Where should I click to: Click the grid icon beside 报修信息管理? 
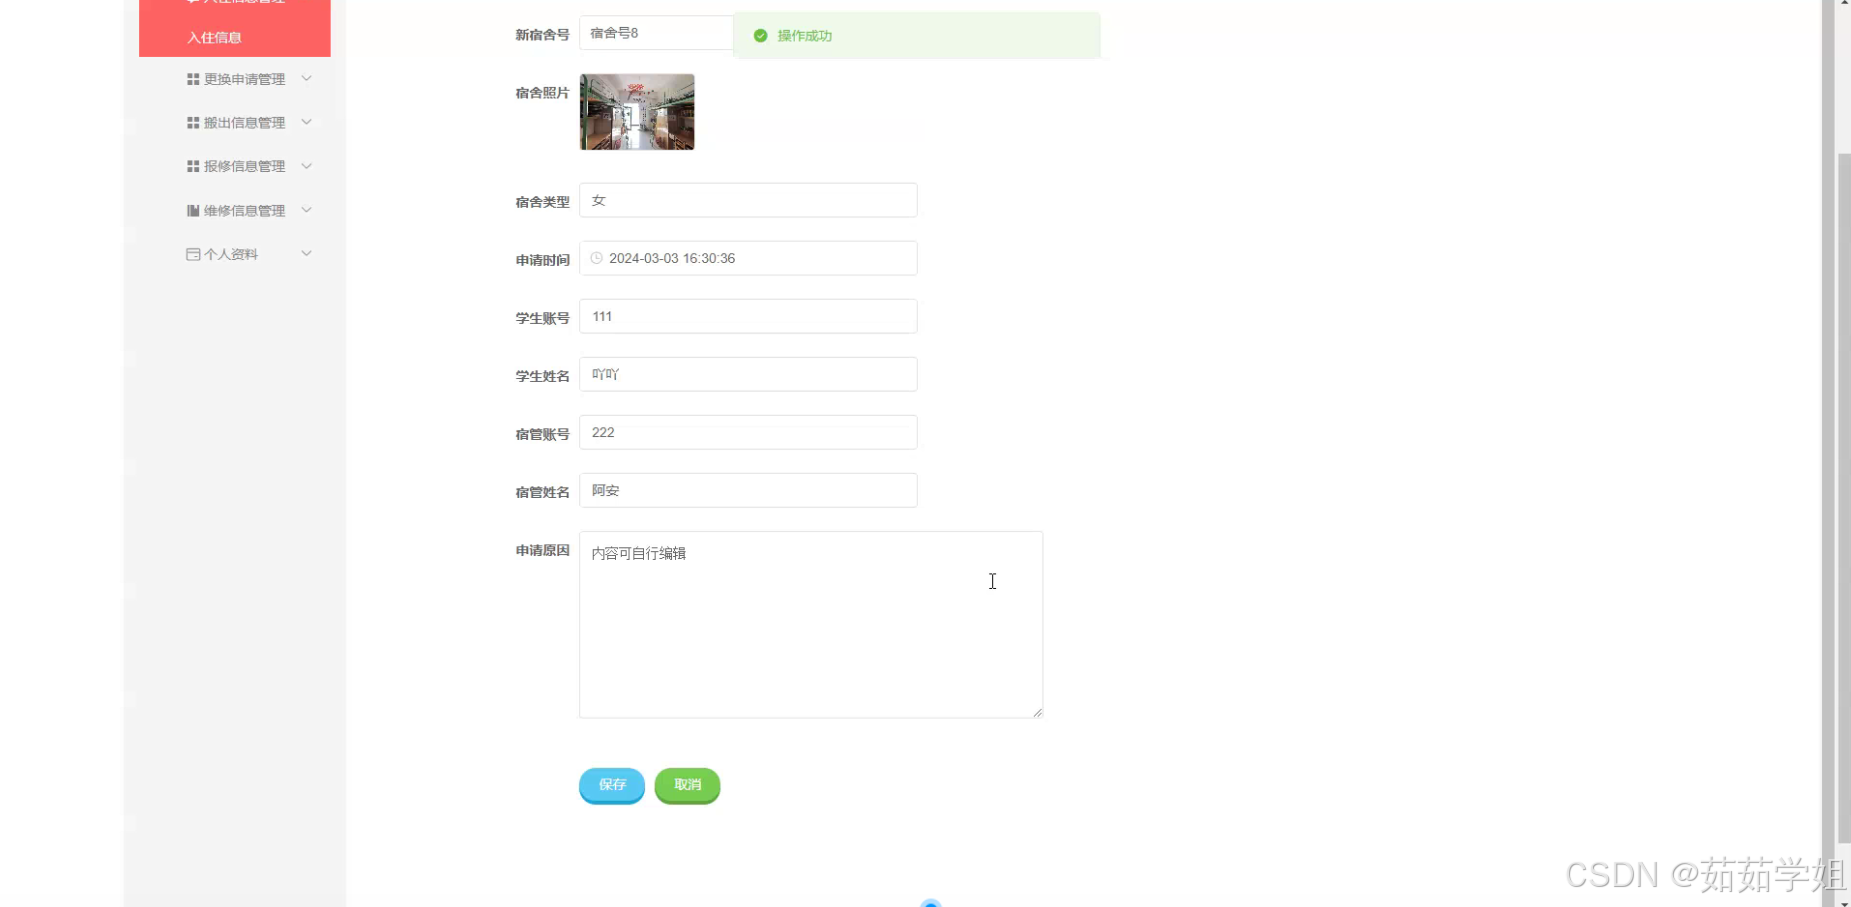[x=193, y=166]
